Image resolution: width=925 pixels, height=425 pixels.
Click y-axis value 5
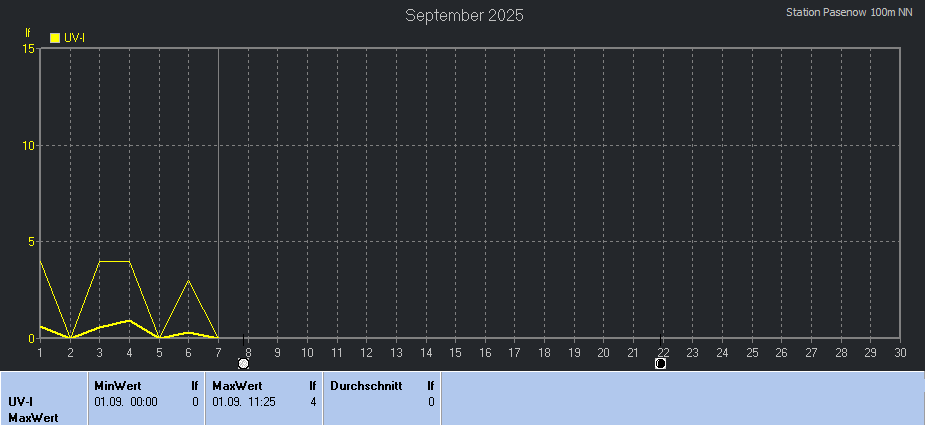[31, 241]
